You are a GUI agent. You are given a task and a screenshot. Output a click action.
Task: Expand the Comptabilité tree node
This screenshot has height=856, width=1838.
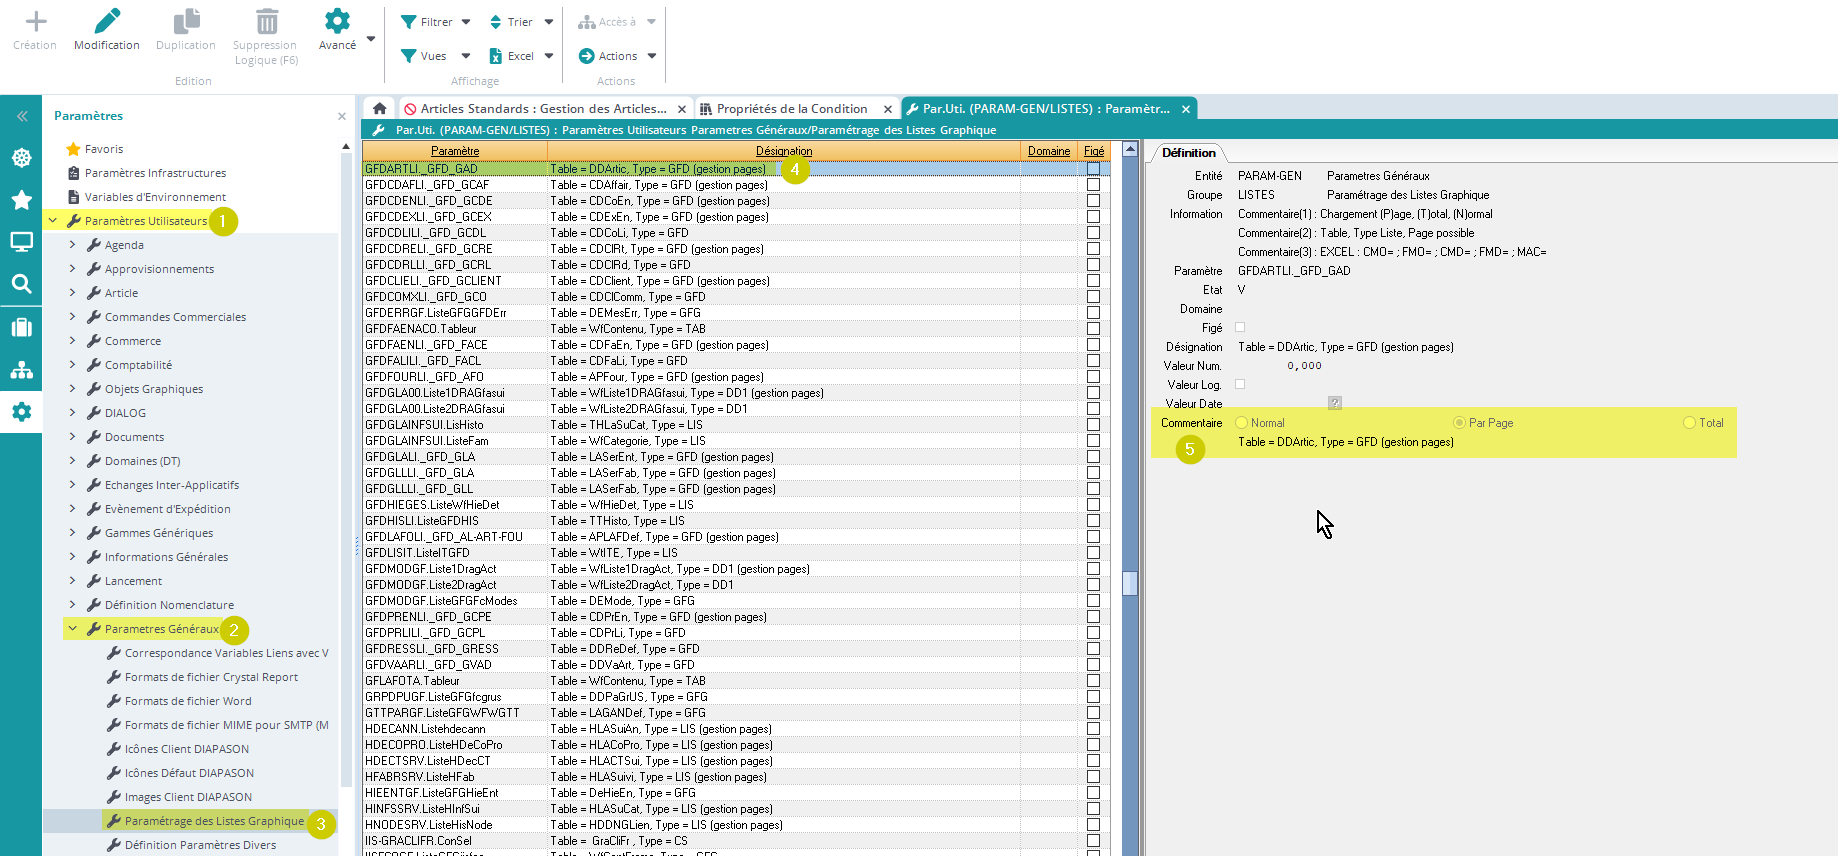pos(73,365)
